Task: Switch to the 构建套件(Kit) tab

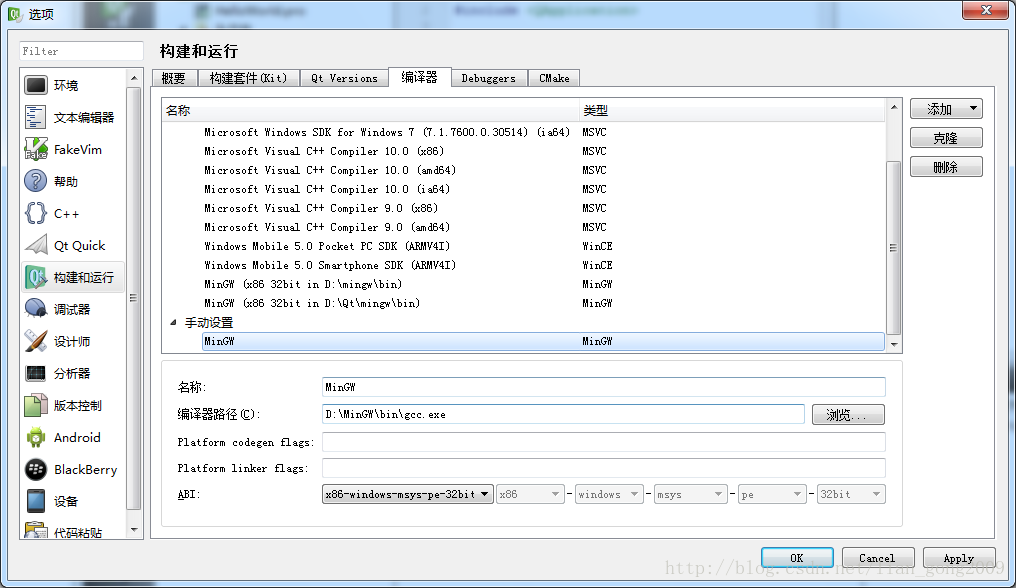Action: click(x=249, y=78)
